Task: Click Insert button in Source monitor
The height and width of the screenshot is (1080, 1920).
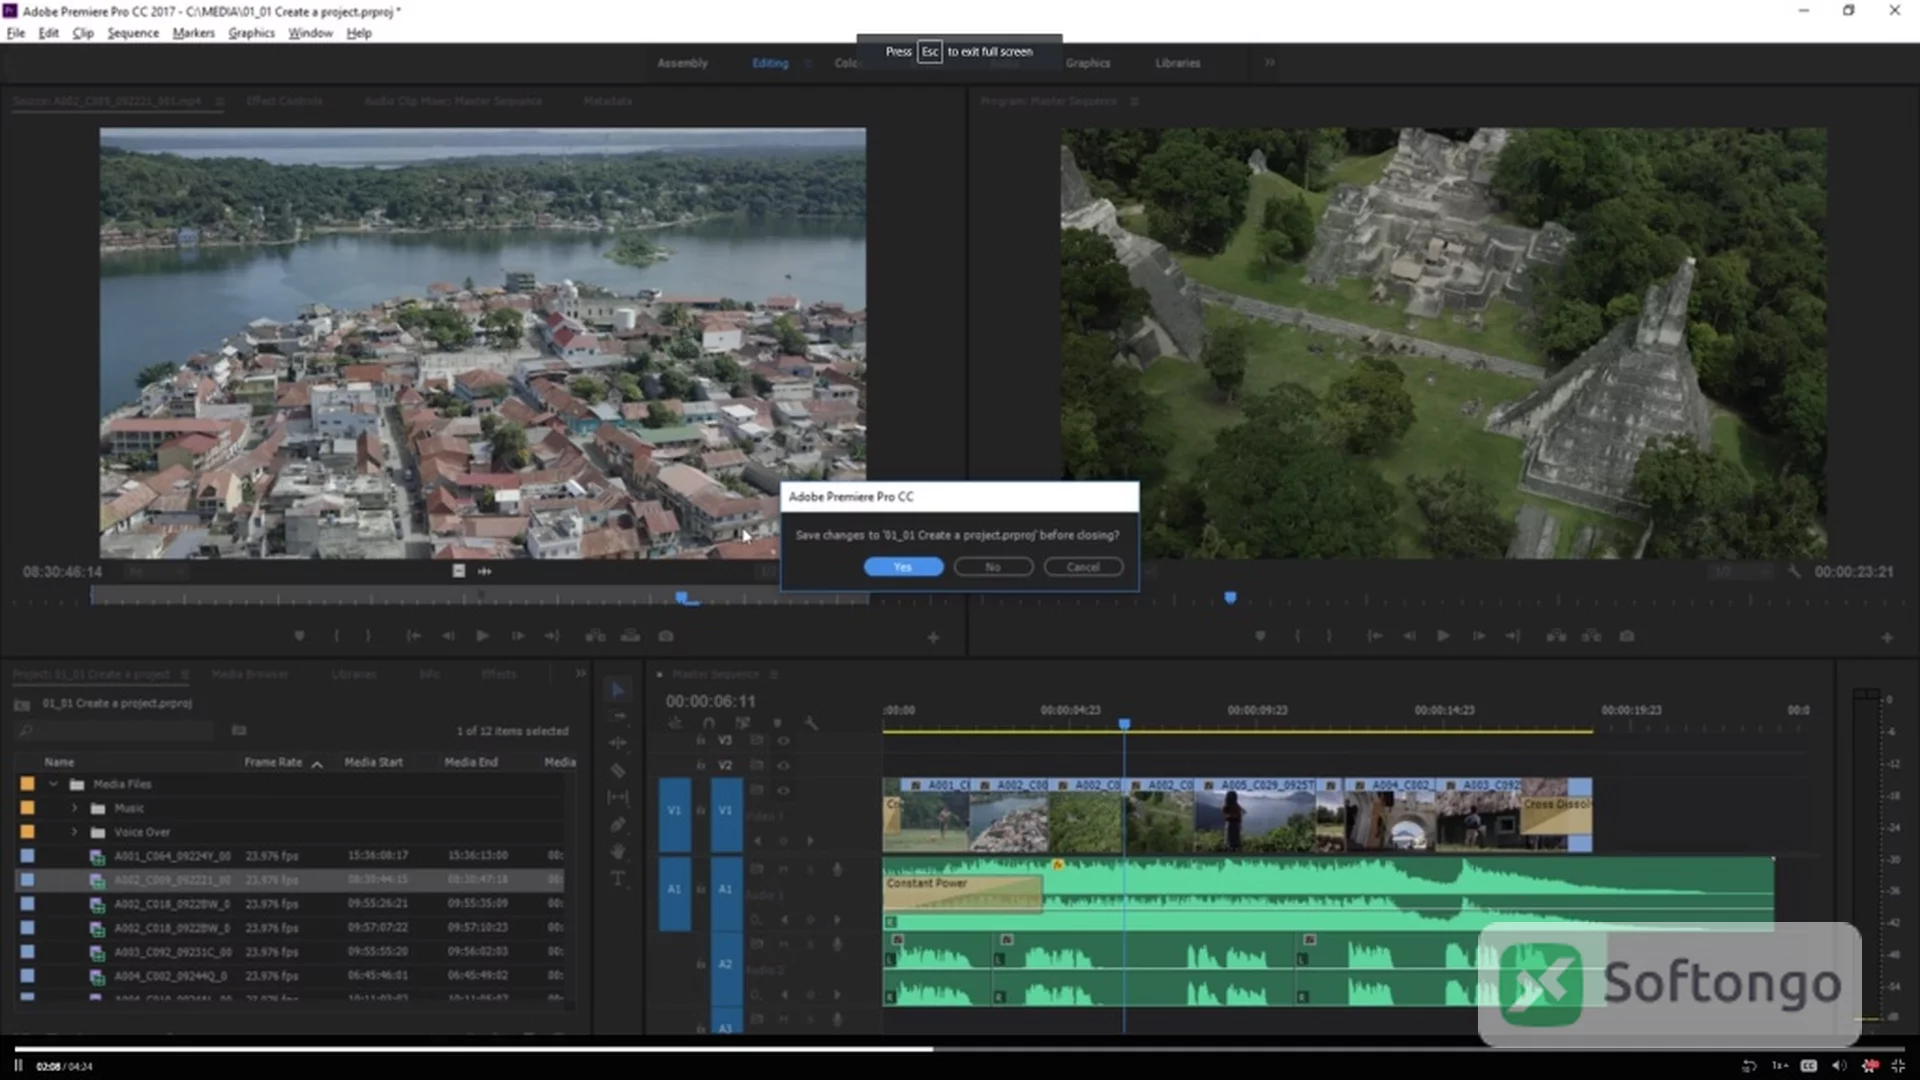Action: pos(596,636)
